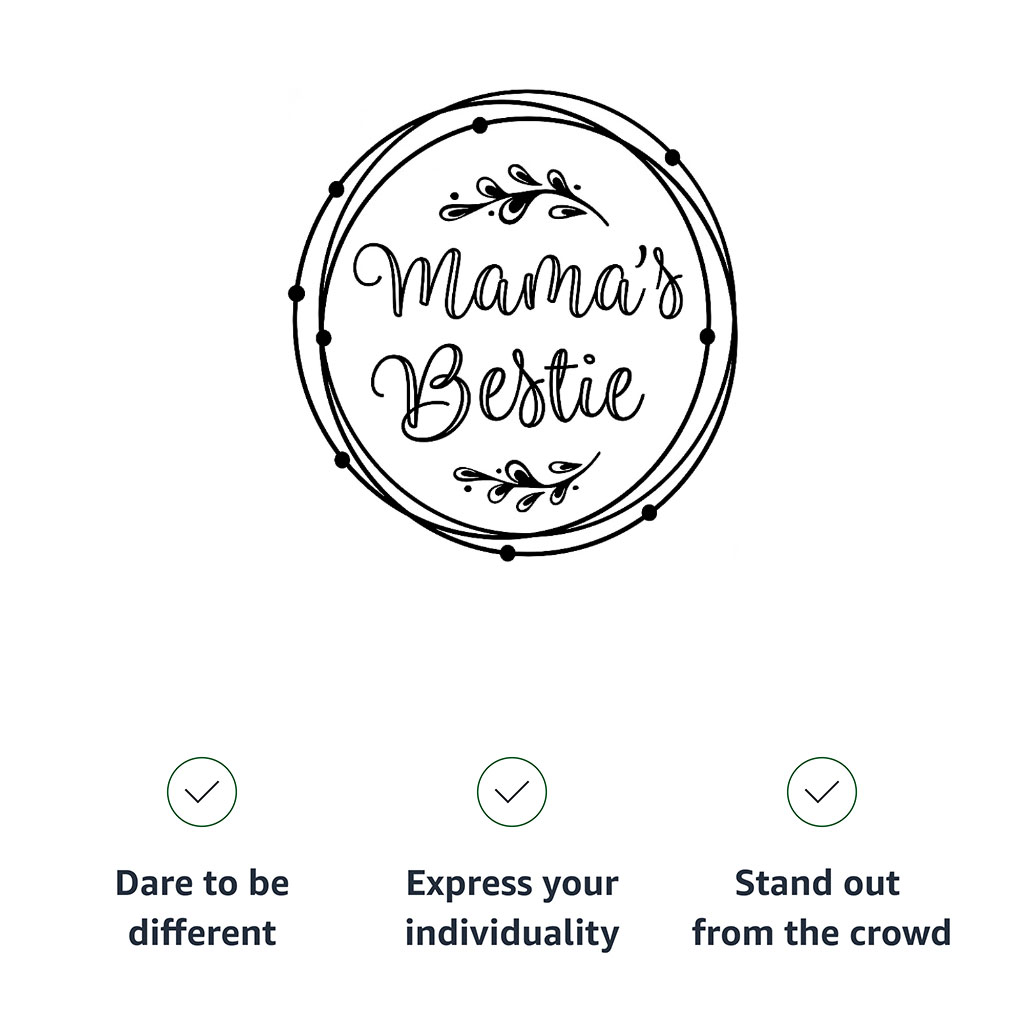Screen dimensions: 1024x1024
Task: Click the checkmark icon above 'Dare to be different'
Action: pos(202,792)
